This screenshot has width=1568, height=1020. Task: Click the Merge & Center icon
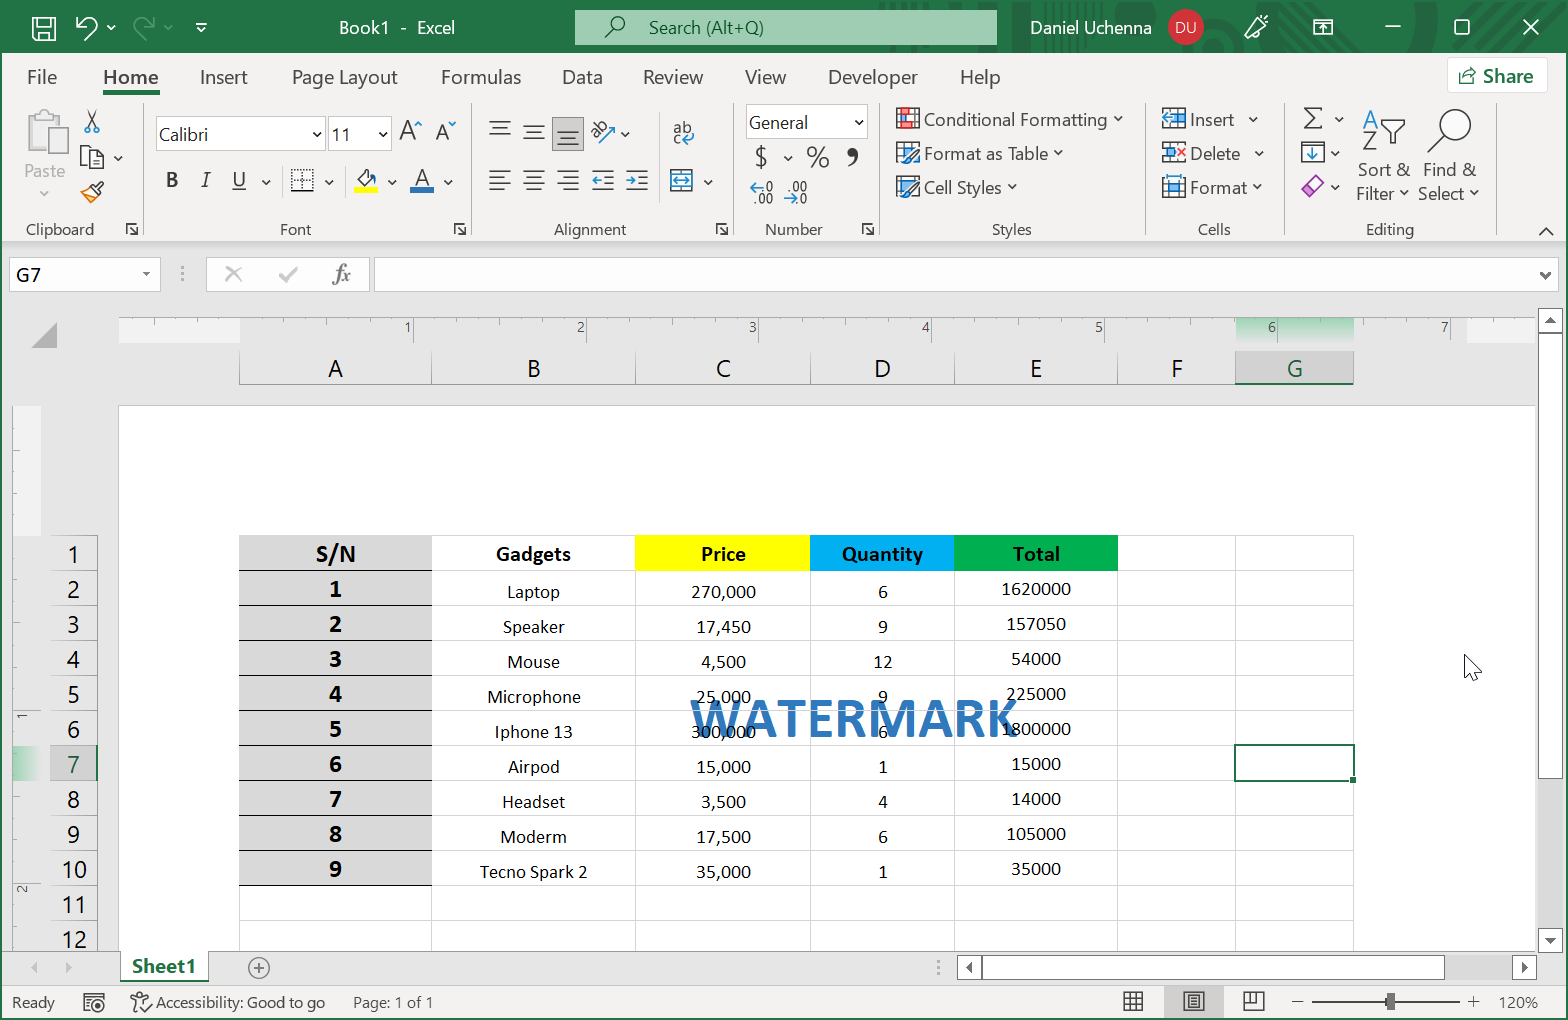[x=682, y=181]
